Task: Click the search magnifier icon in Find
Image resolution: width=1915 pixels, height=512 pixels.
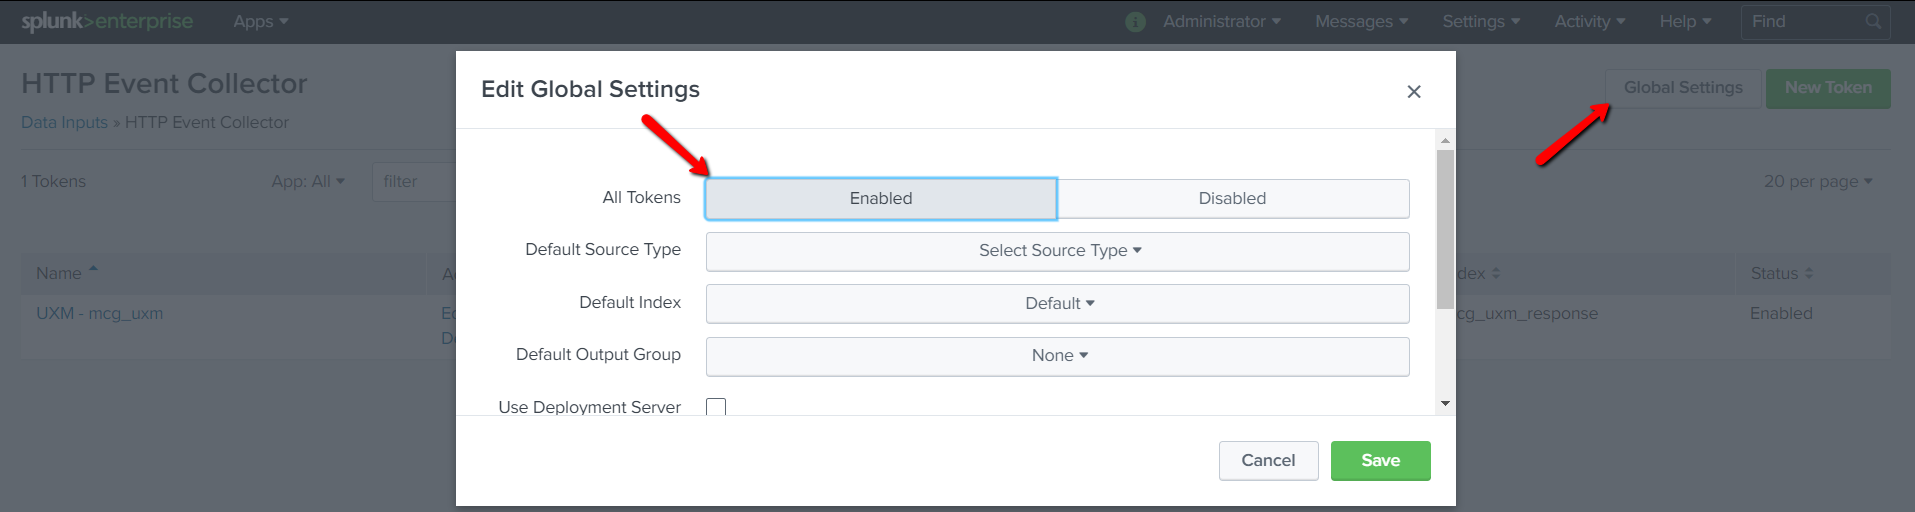Action: [x=1873, y=21]
